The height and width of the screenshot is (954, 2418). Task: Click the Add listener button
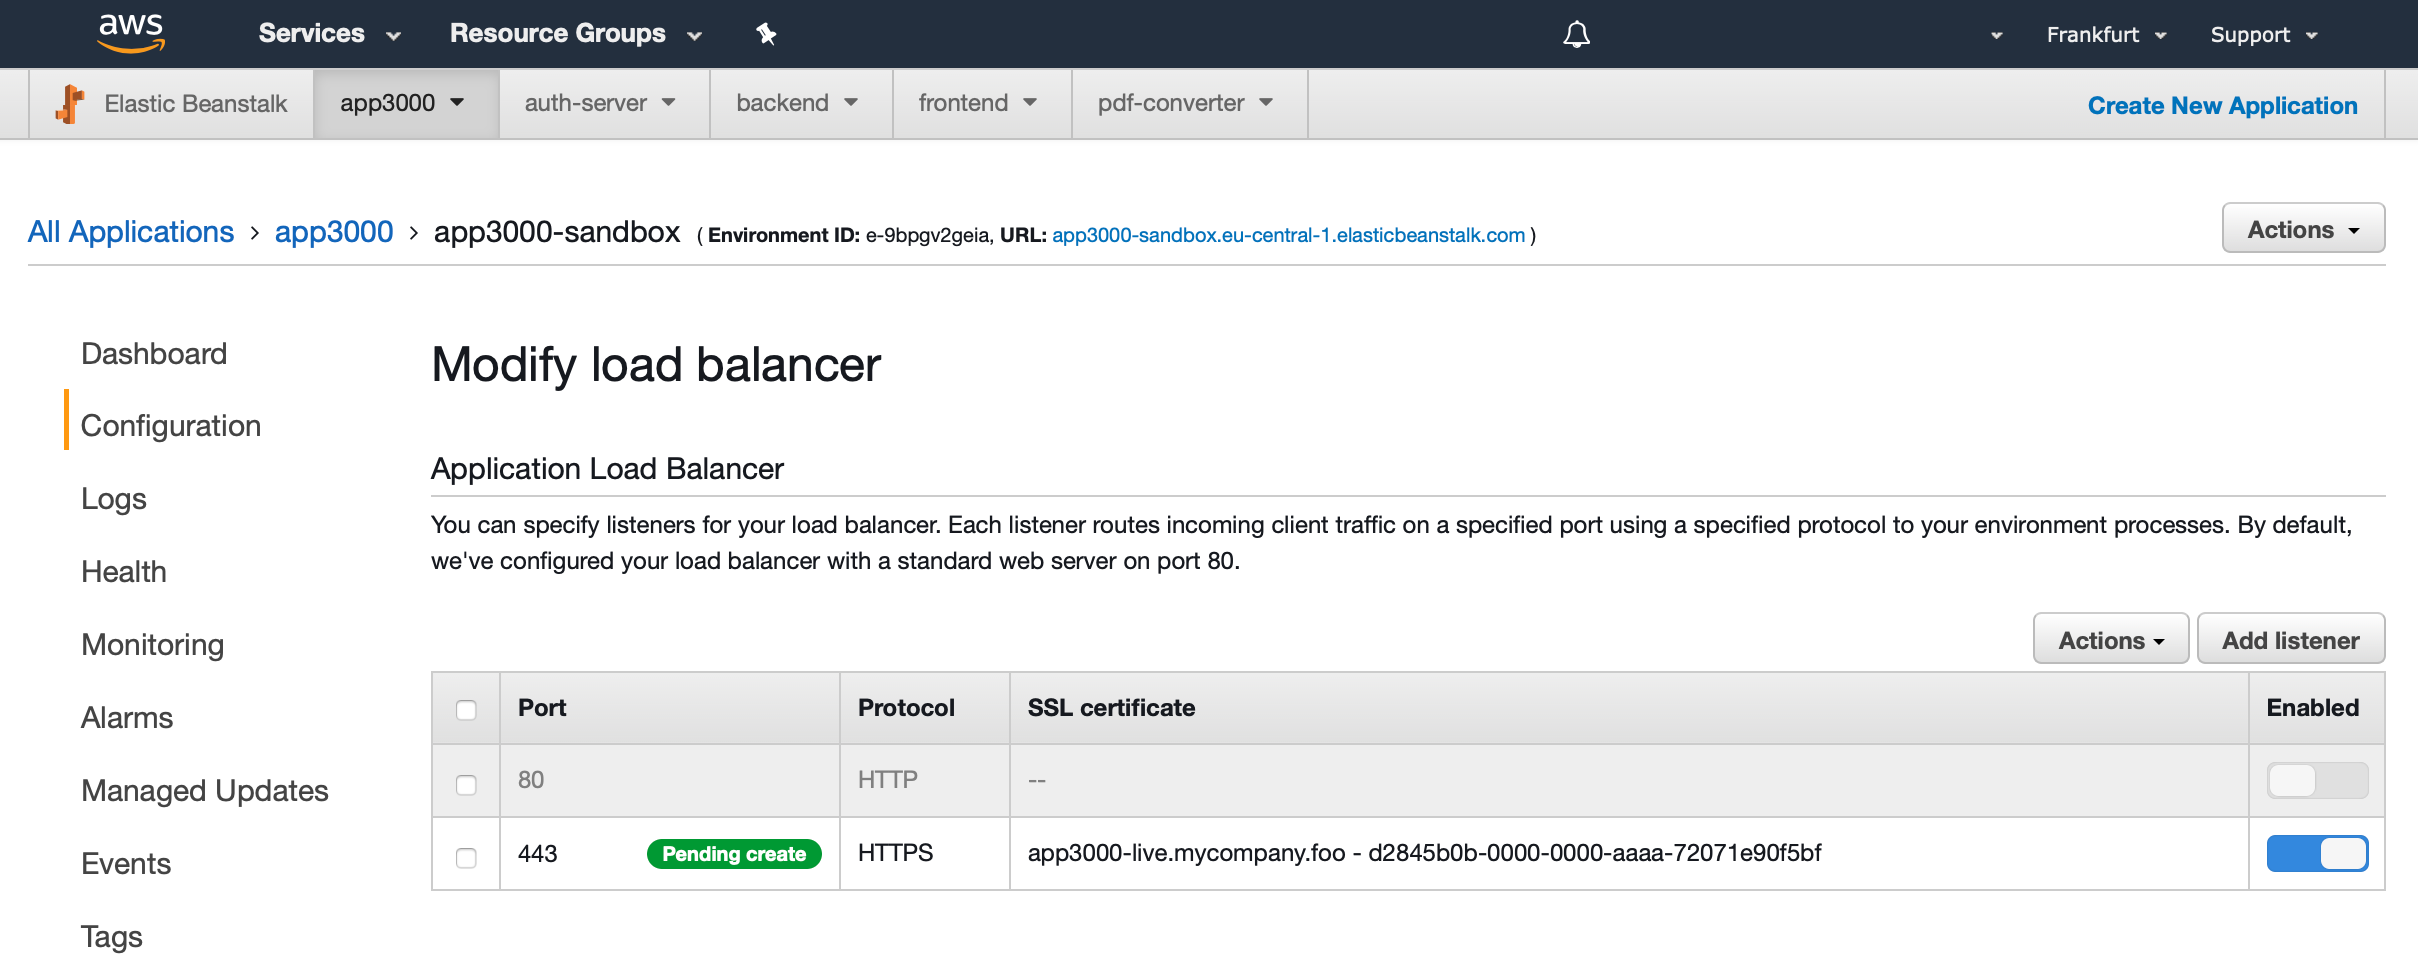pyautogui.click(x=2291, y=640)
